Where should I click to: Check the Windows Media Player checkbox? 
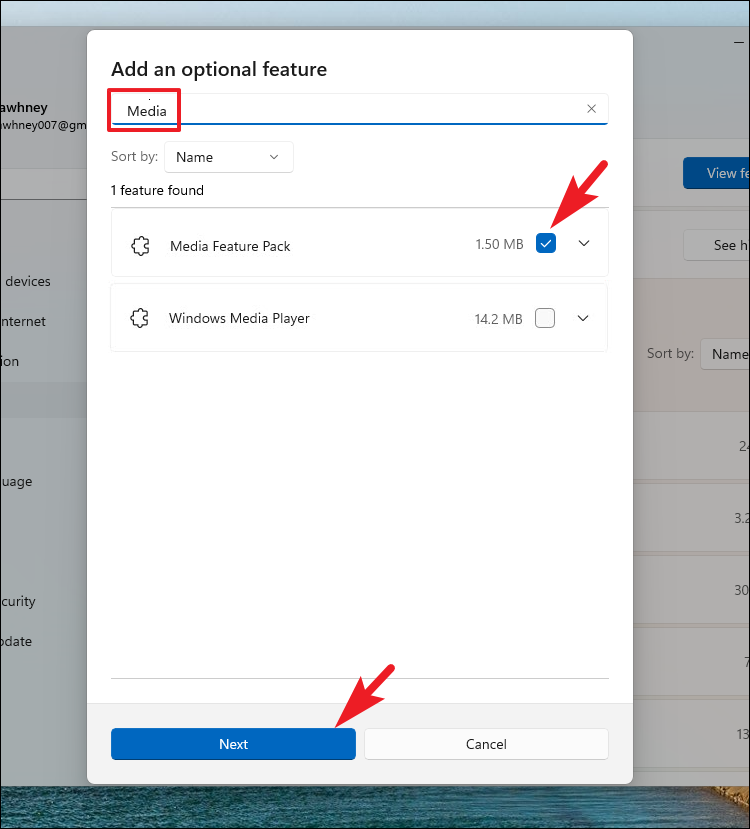(x=544, y=318)
